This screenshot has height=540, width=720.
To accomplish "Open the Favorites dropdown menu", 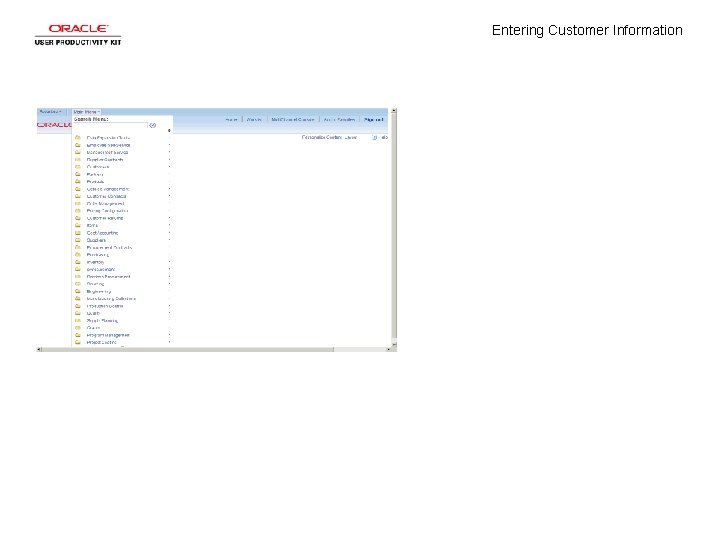I will [x=51, y=112].
